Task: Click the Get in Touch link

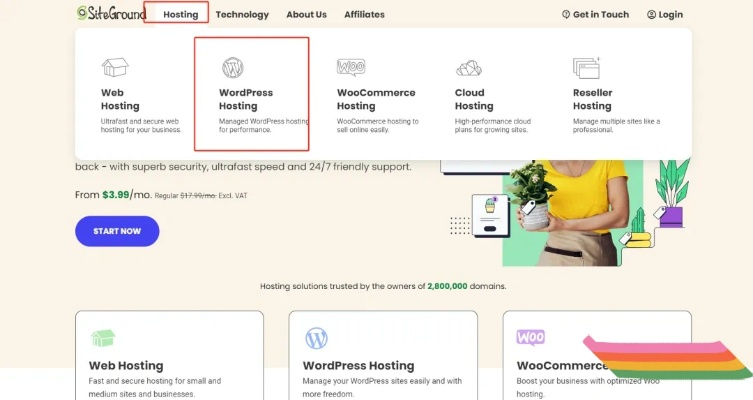Action: (595, 14)
